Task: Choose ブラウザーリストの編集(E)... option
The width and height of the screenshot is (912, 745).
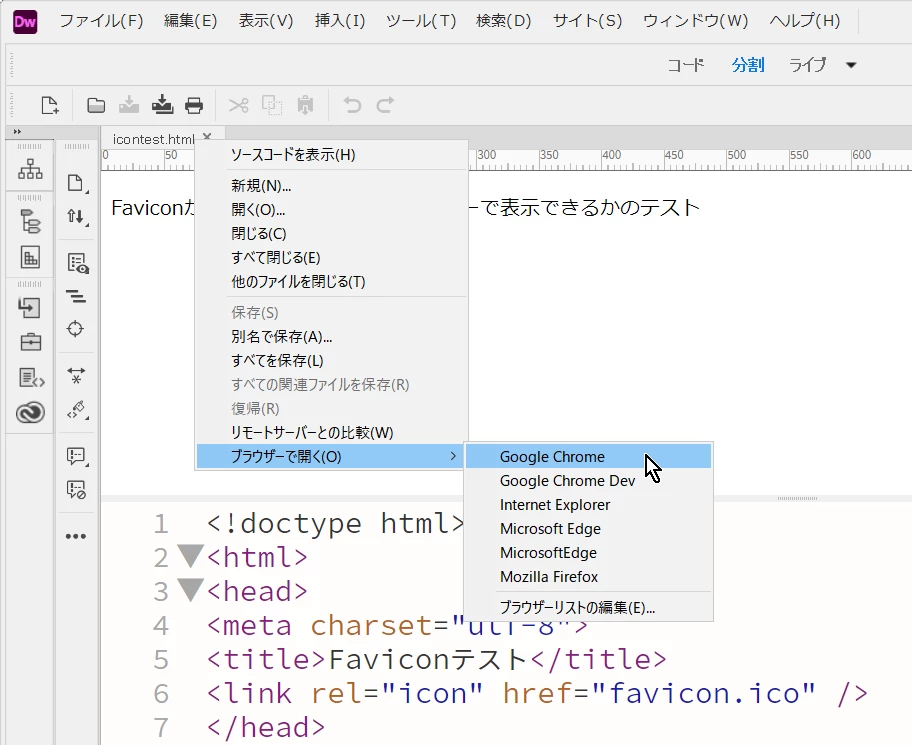Action: 589,607
